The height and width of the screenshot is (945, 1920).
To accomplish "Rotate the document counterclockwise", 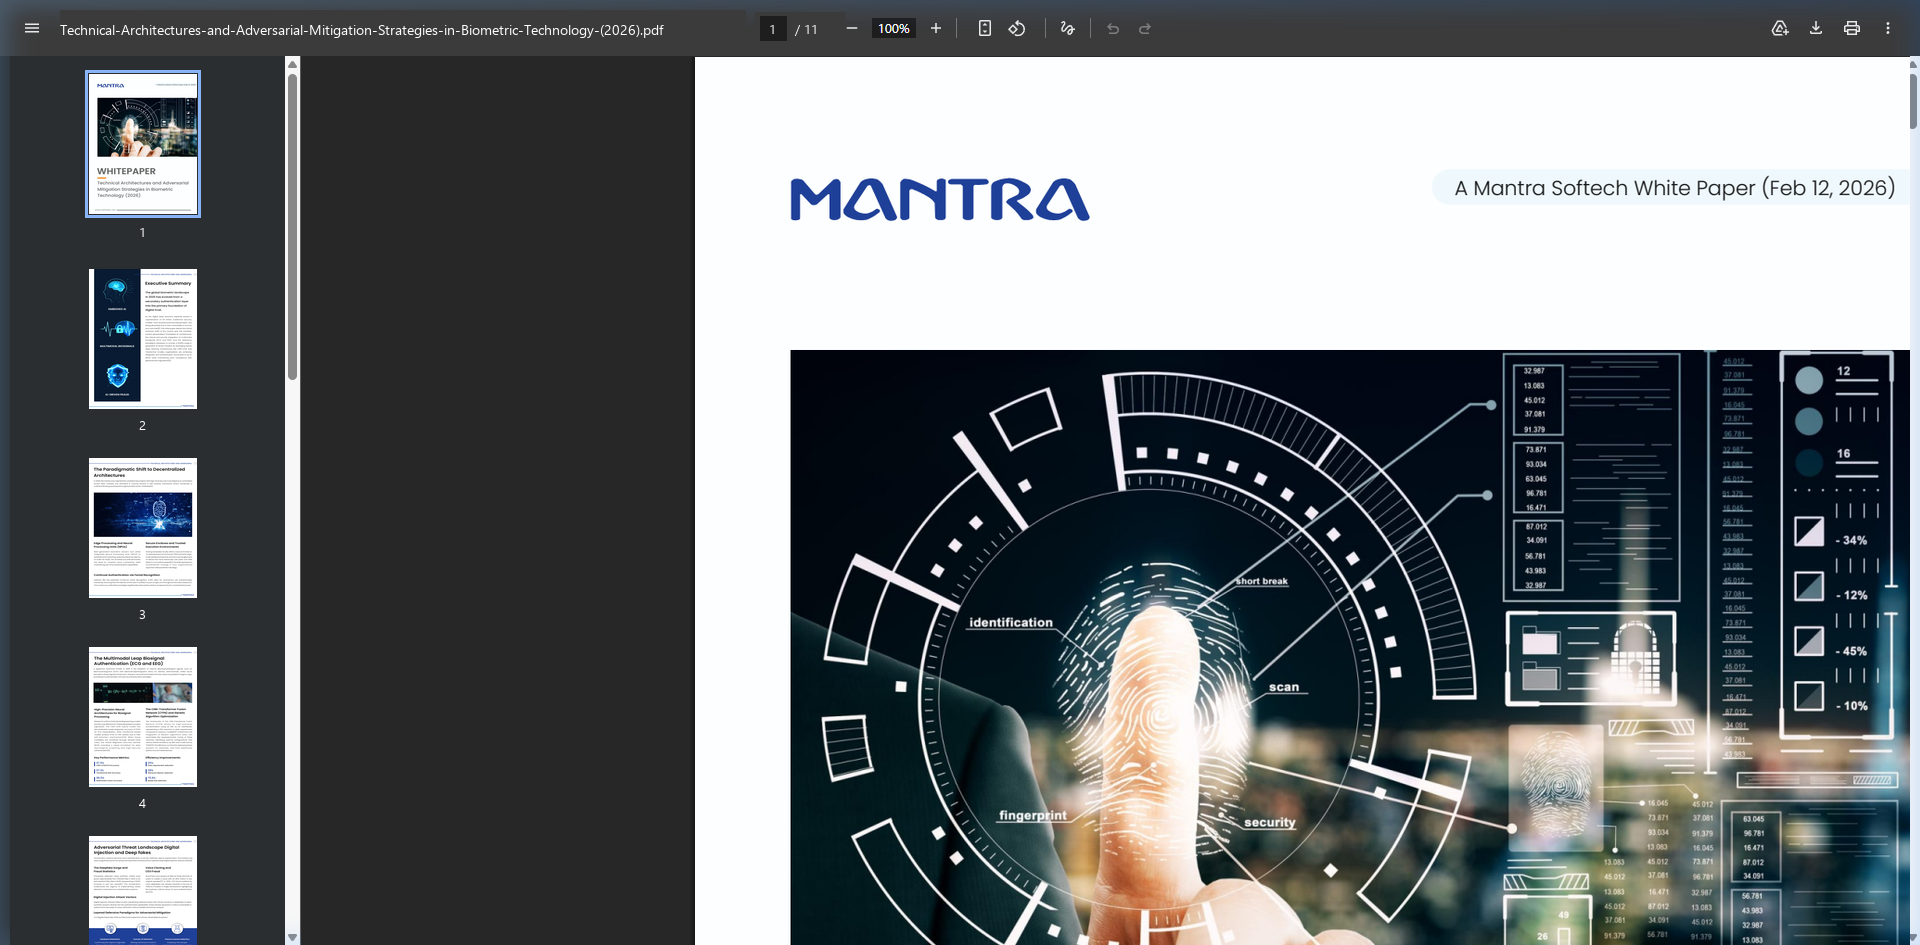I will [1017, 28].
